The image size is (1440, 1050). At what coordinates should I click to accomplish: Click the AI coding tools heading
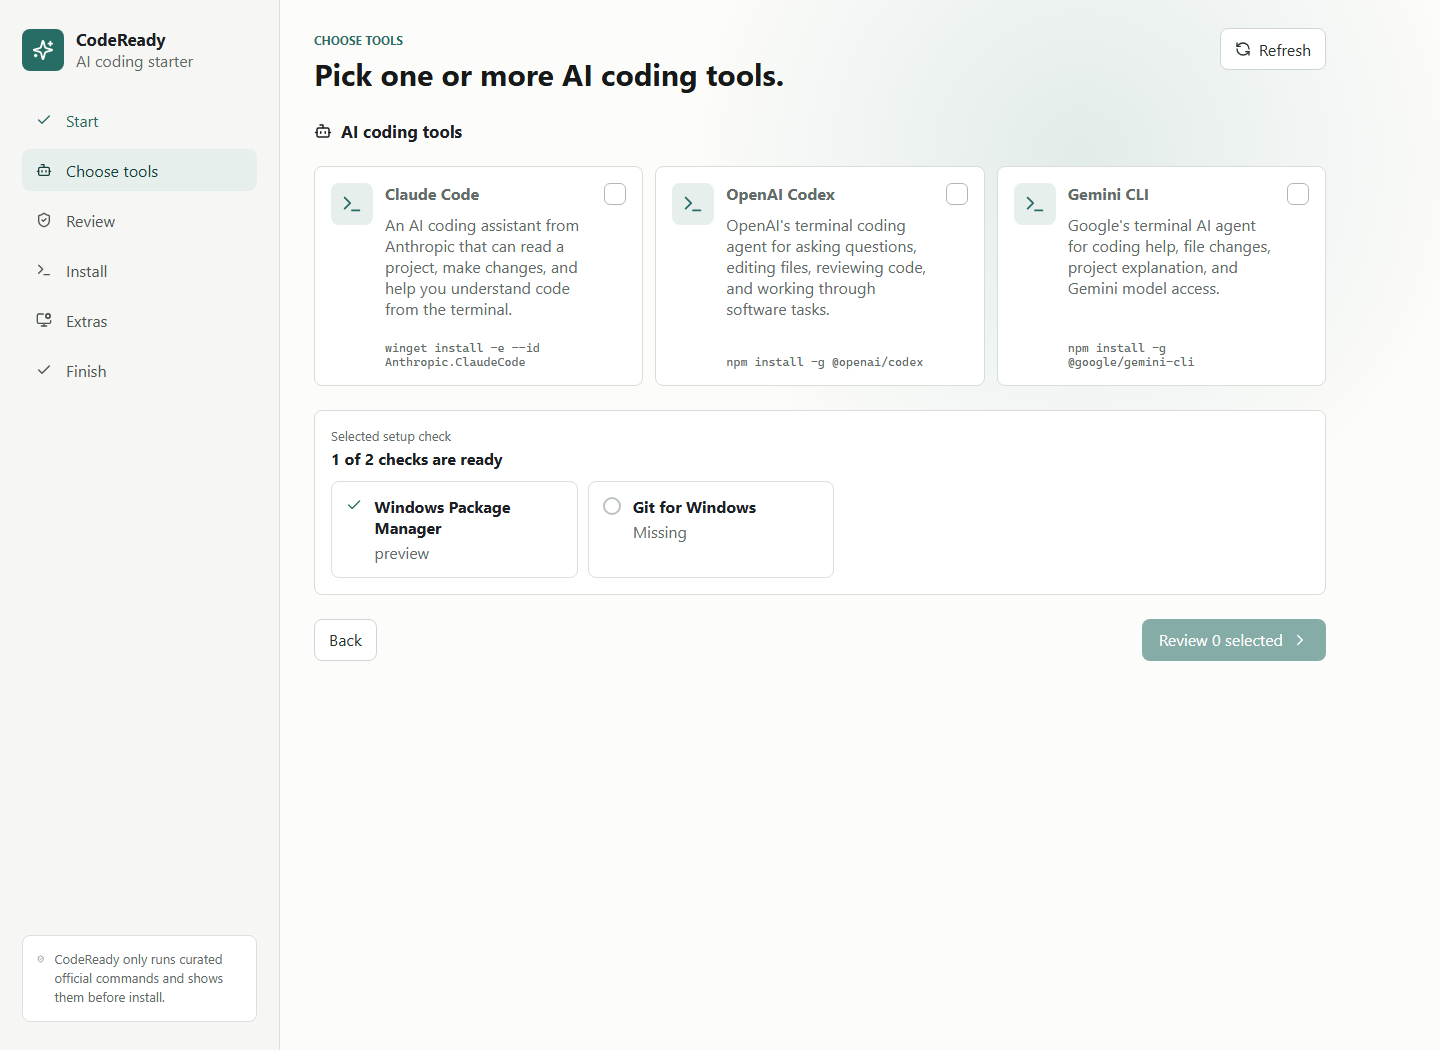click(401, 132)
